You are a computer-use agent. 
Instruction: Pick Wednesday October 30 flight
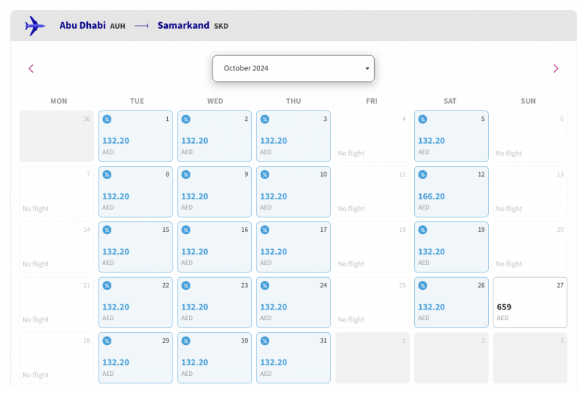(215, 358)
